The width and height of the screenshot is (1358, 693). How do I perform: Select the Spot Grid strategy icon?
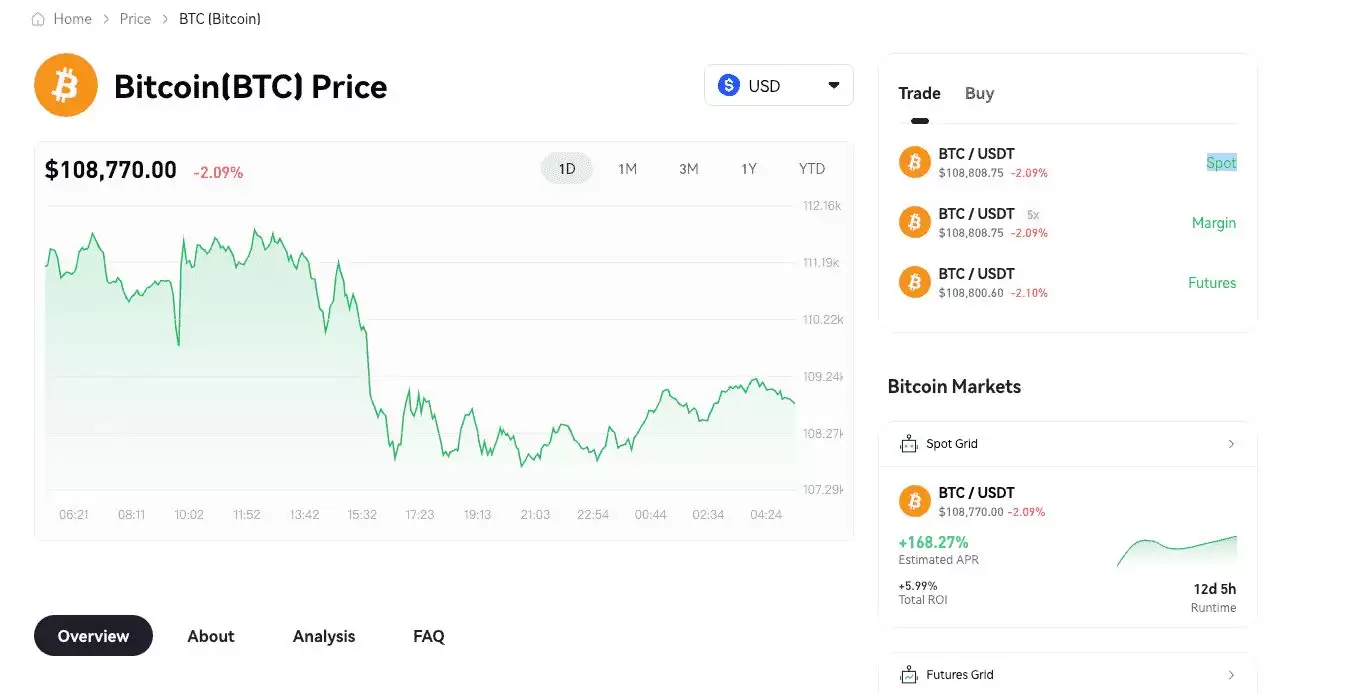(x=908, y=443)
